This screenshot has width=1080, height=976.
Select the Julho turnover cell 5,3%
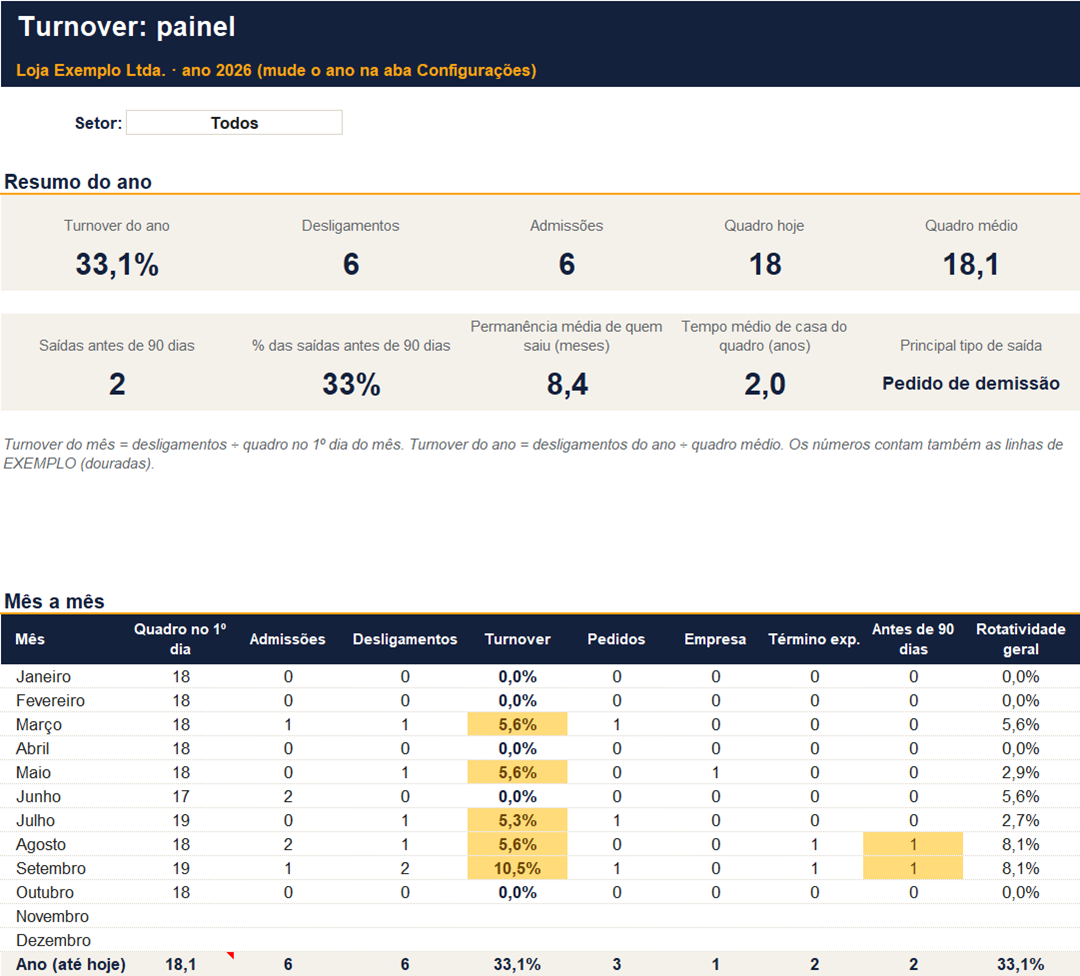point(517,820)
